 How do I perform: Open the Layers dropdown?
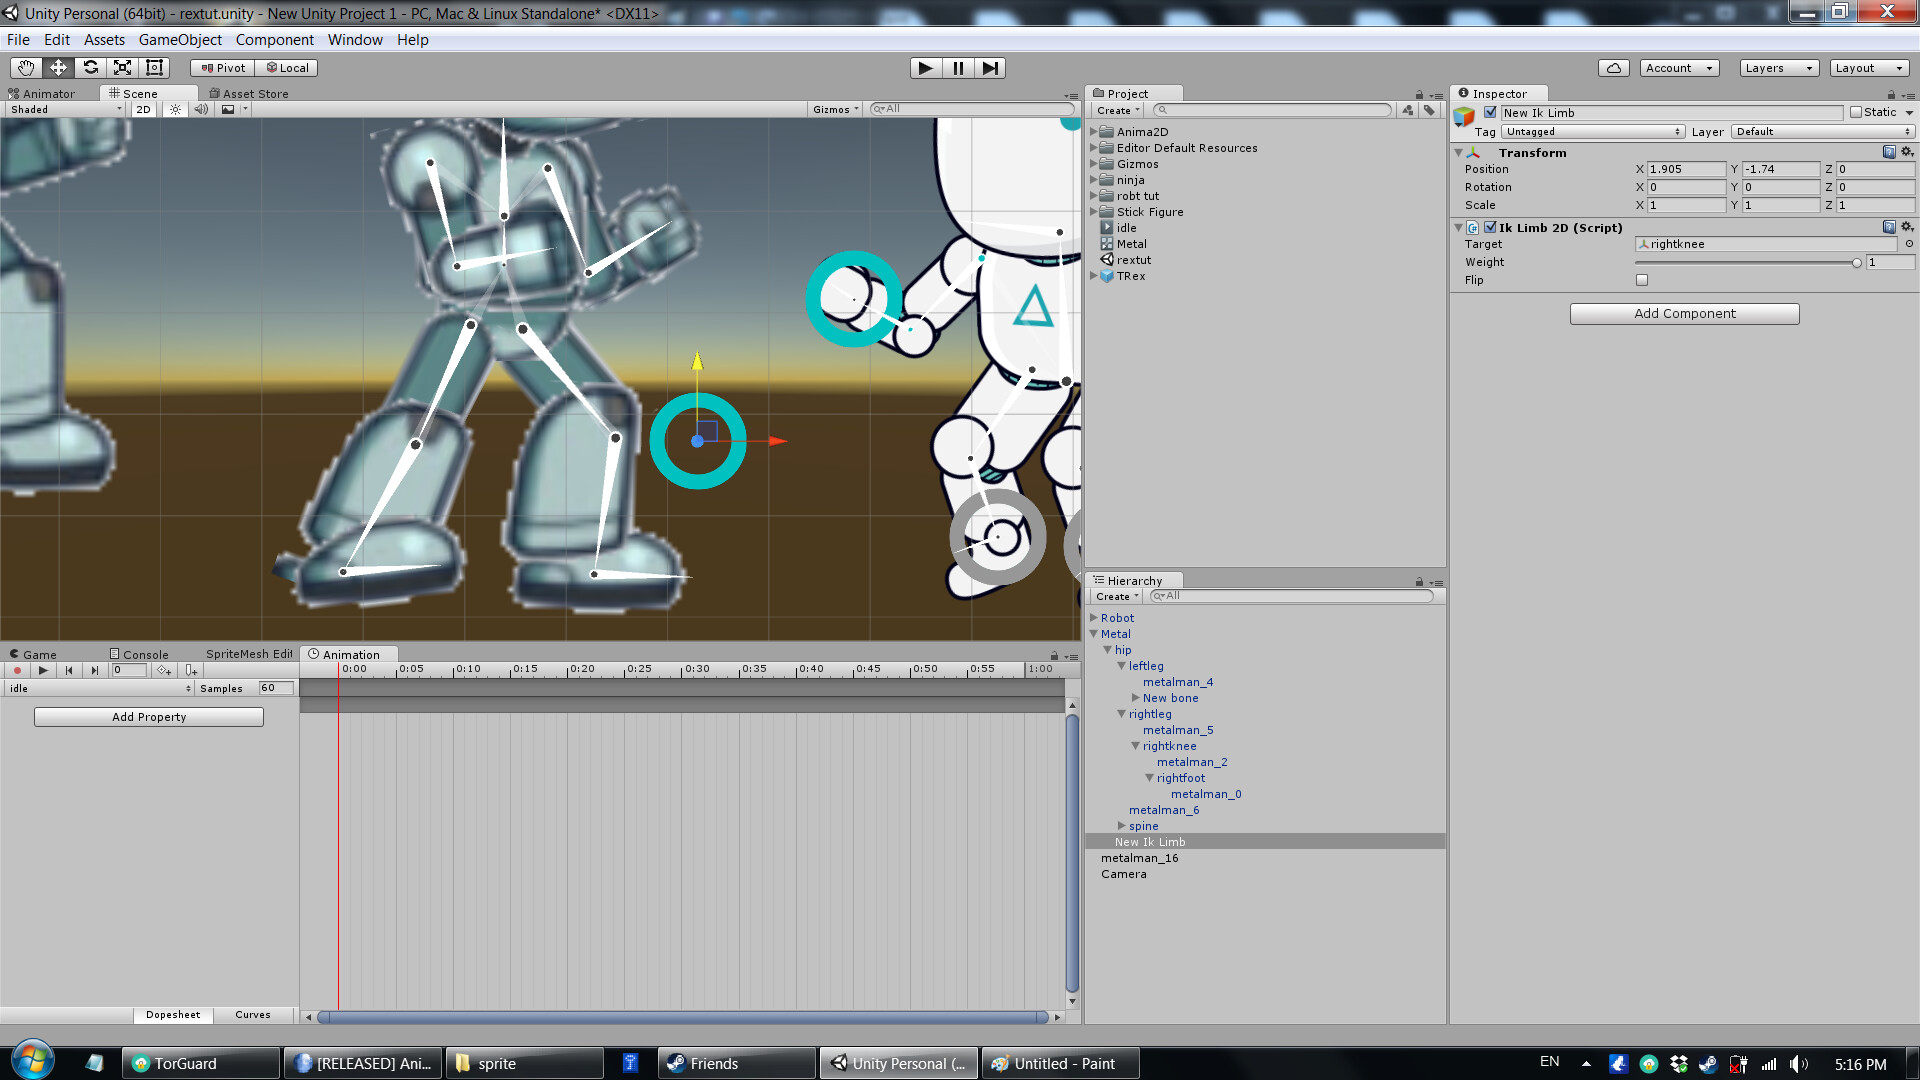(1778, 68)
